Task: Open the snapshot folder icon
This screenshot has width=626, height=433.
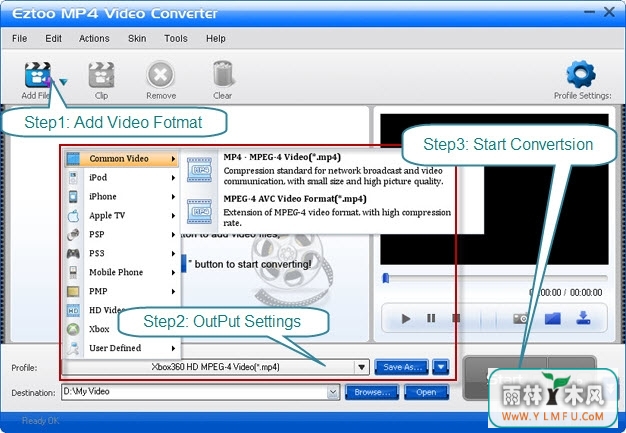Action: click(553, 318)
